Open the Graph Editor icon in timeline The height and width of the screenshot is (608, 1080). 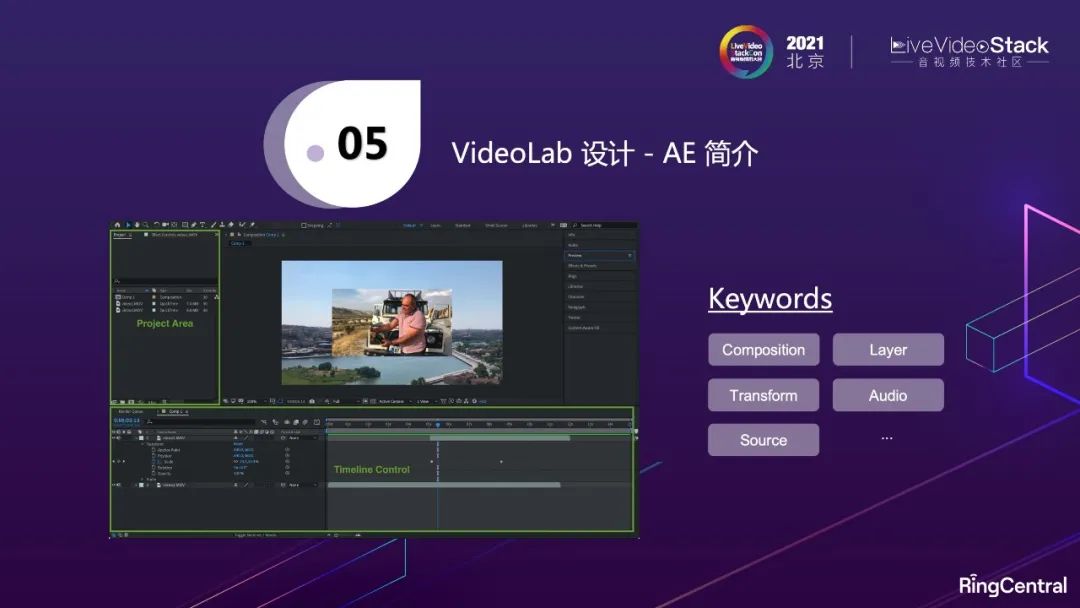coord(317,422)
